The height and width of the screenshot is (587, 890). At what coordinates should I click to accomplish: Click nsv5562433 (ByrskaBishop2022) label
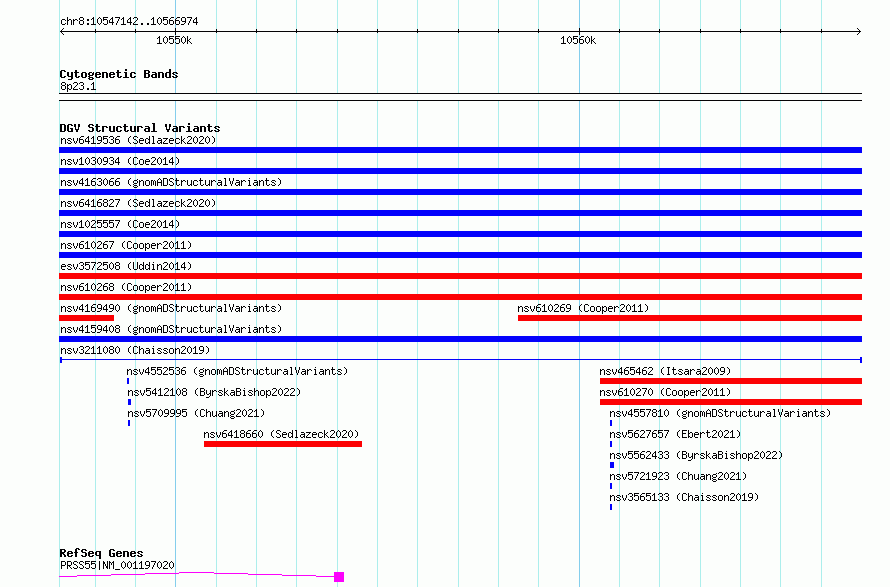coord(696,455)
